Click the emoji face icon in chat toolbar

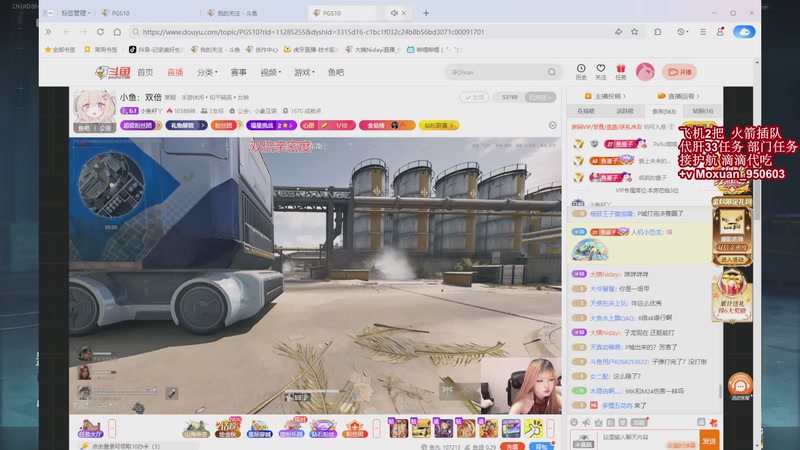pyautogui.click(x=574, y=422)
